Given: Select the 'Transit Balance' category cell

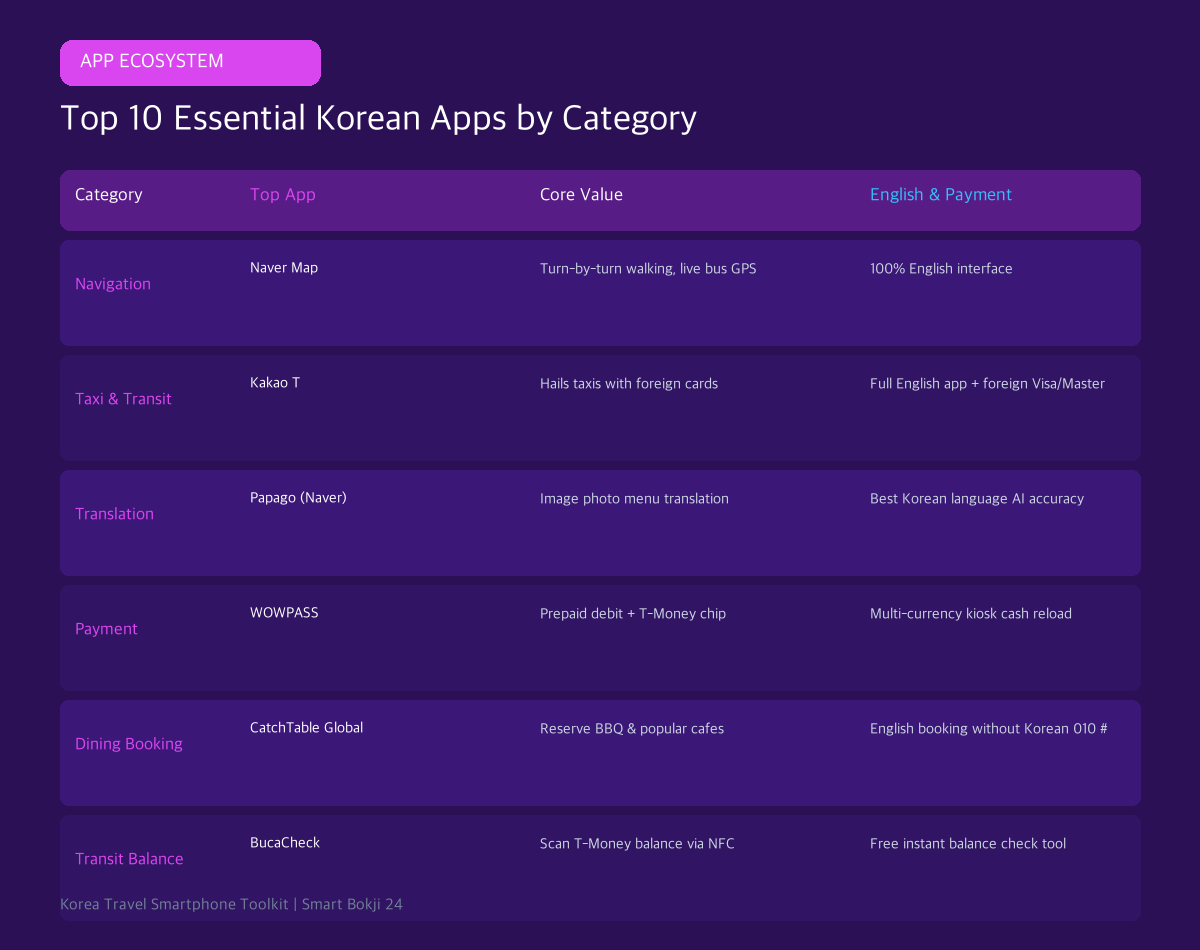Looking at the screenshot, I should (129, 859).
